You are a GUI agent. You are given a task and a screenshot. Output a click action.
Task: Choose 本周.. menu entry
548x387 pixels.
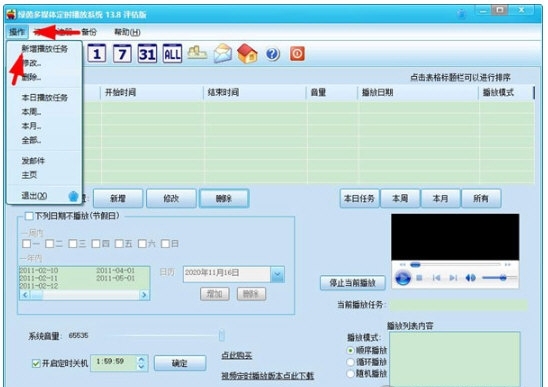click(x=44, y=112)
